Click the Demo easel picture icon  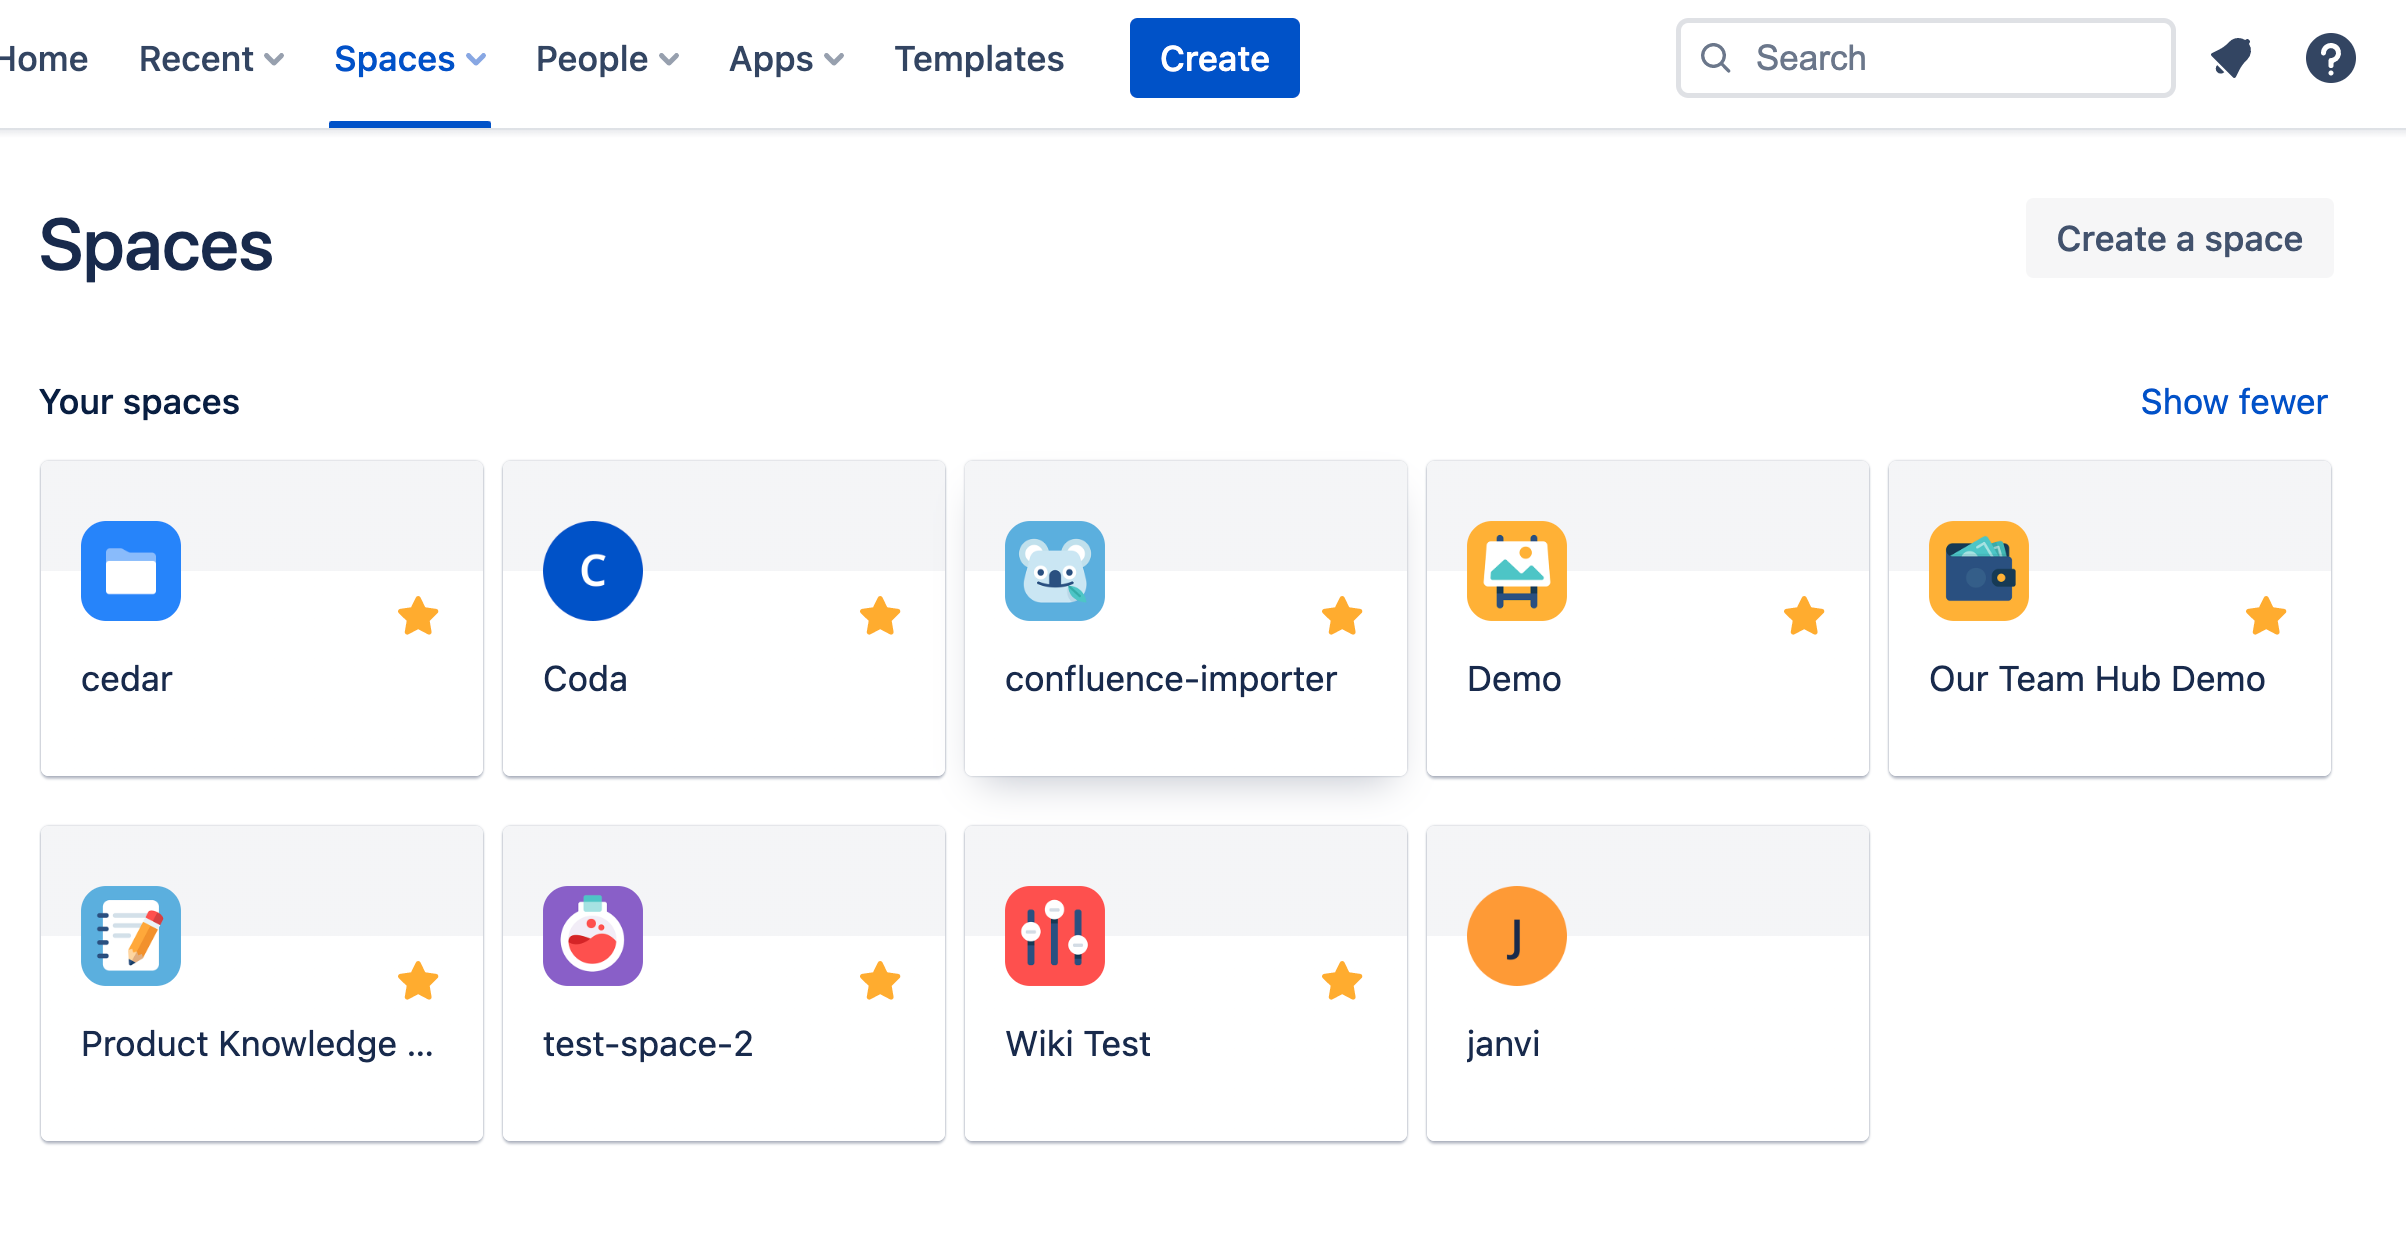[1517, 571]
